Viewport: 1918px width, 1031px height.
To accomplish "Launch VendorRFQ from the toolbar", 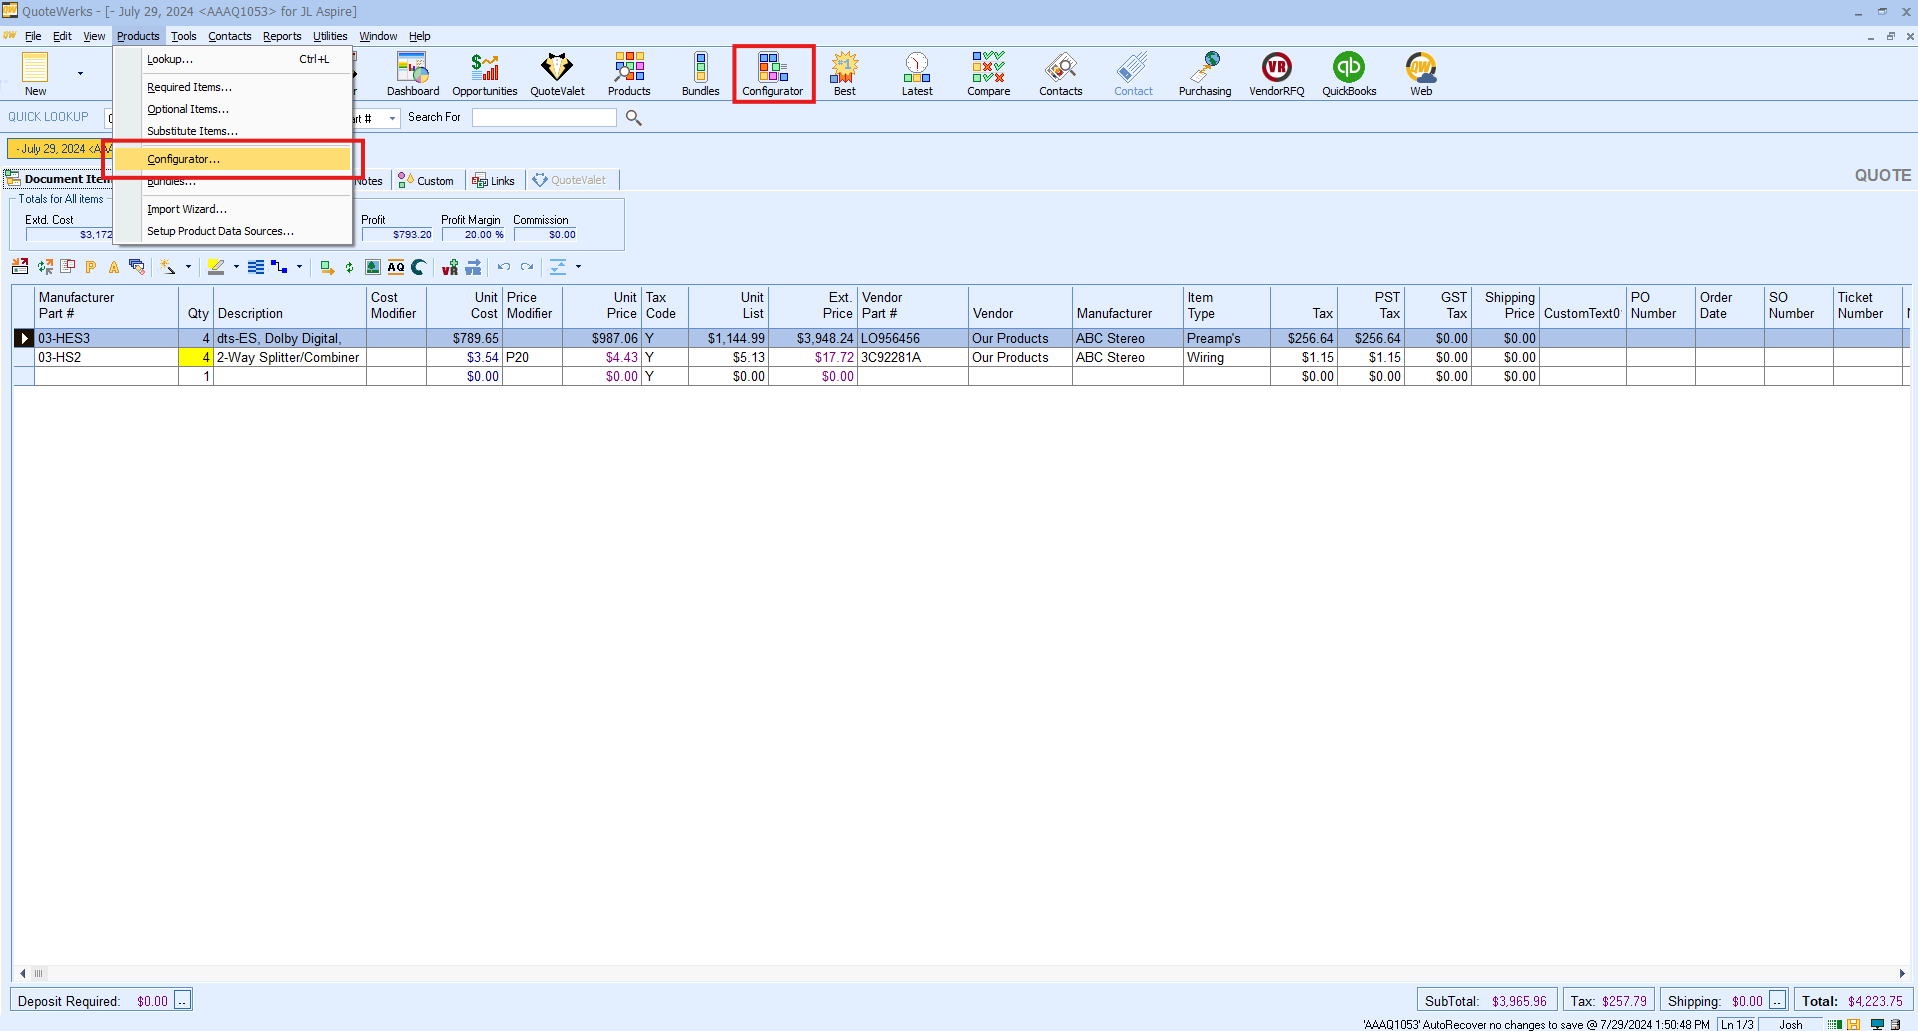I will (1276, 74).
